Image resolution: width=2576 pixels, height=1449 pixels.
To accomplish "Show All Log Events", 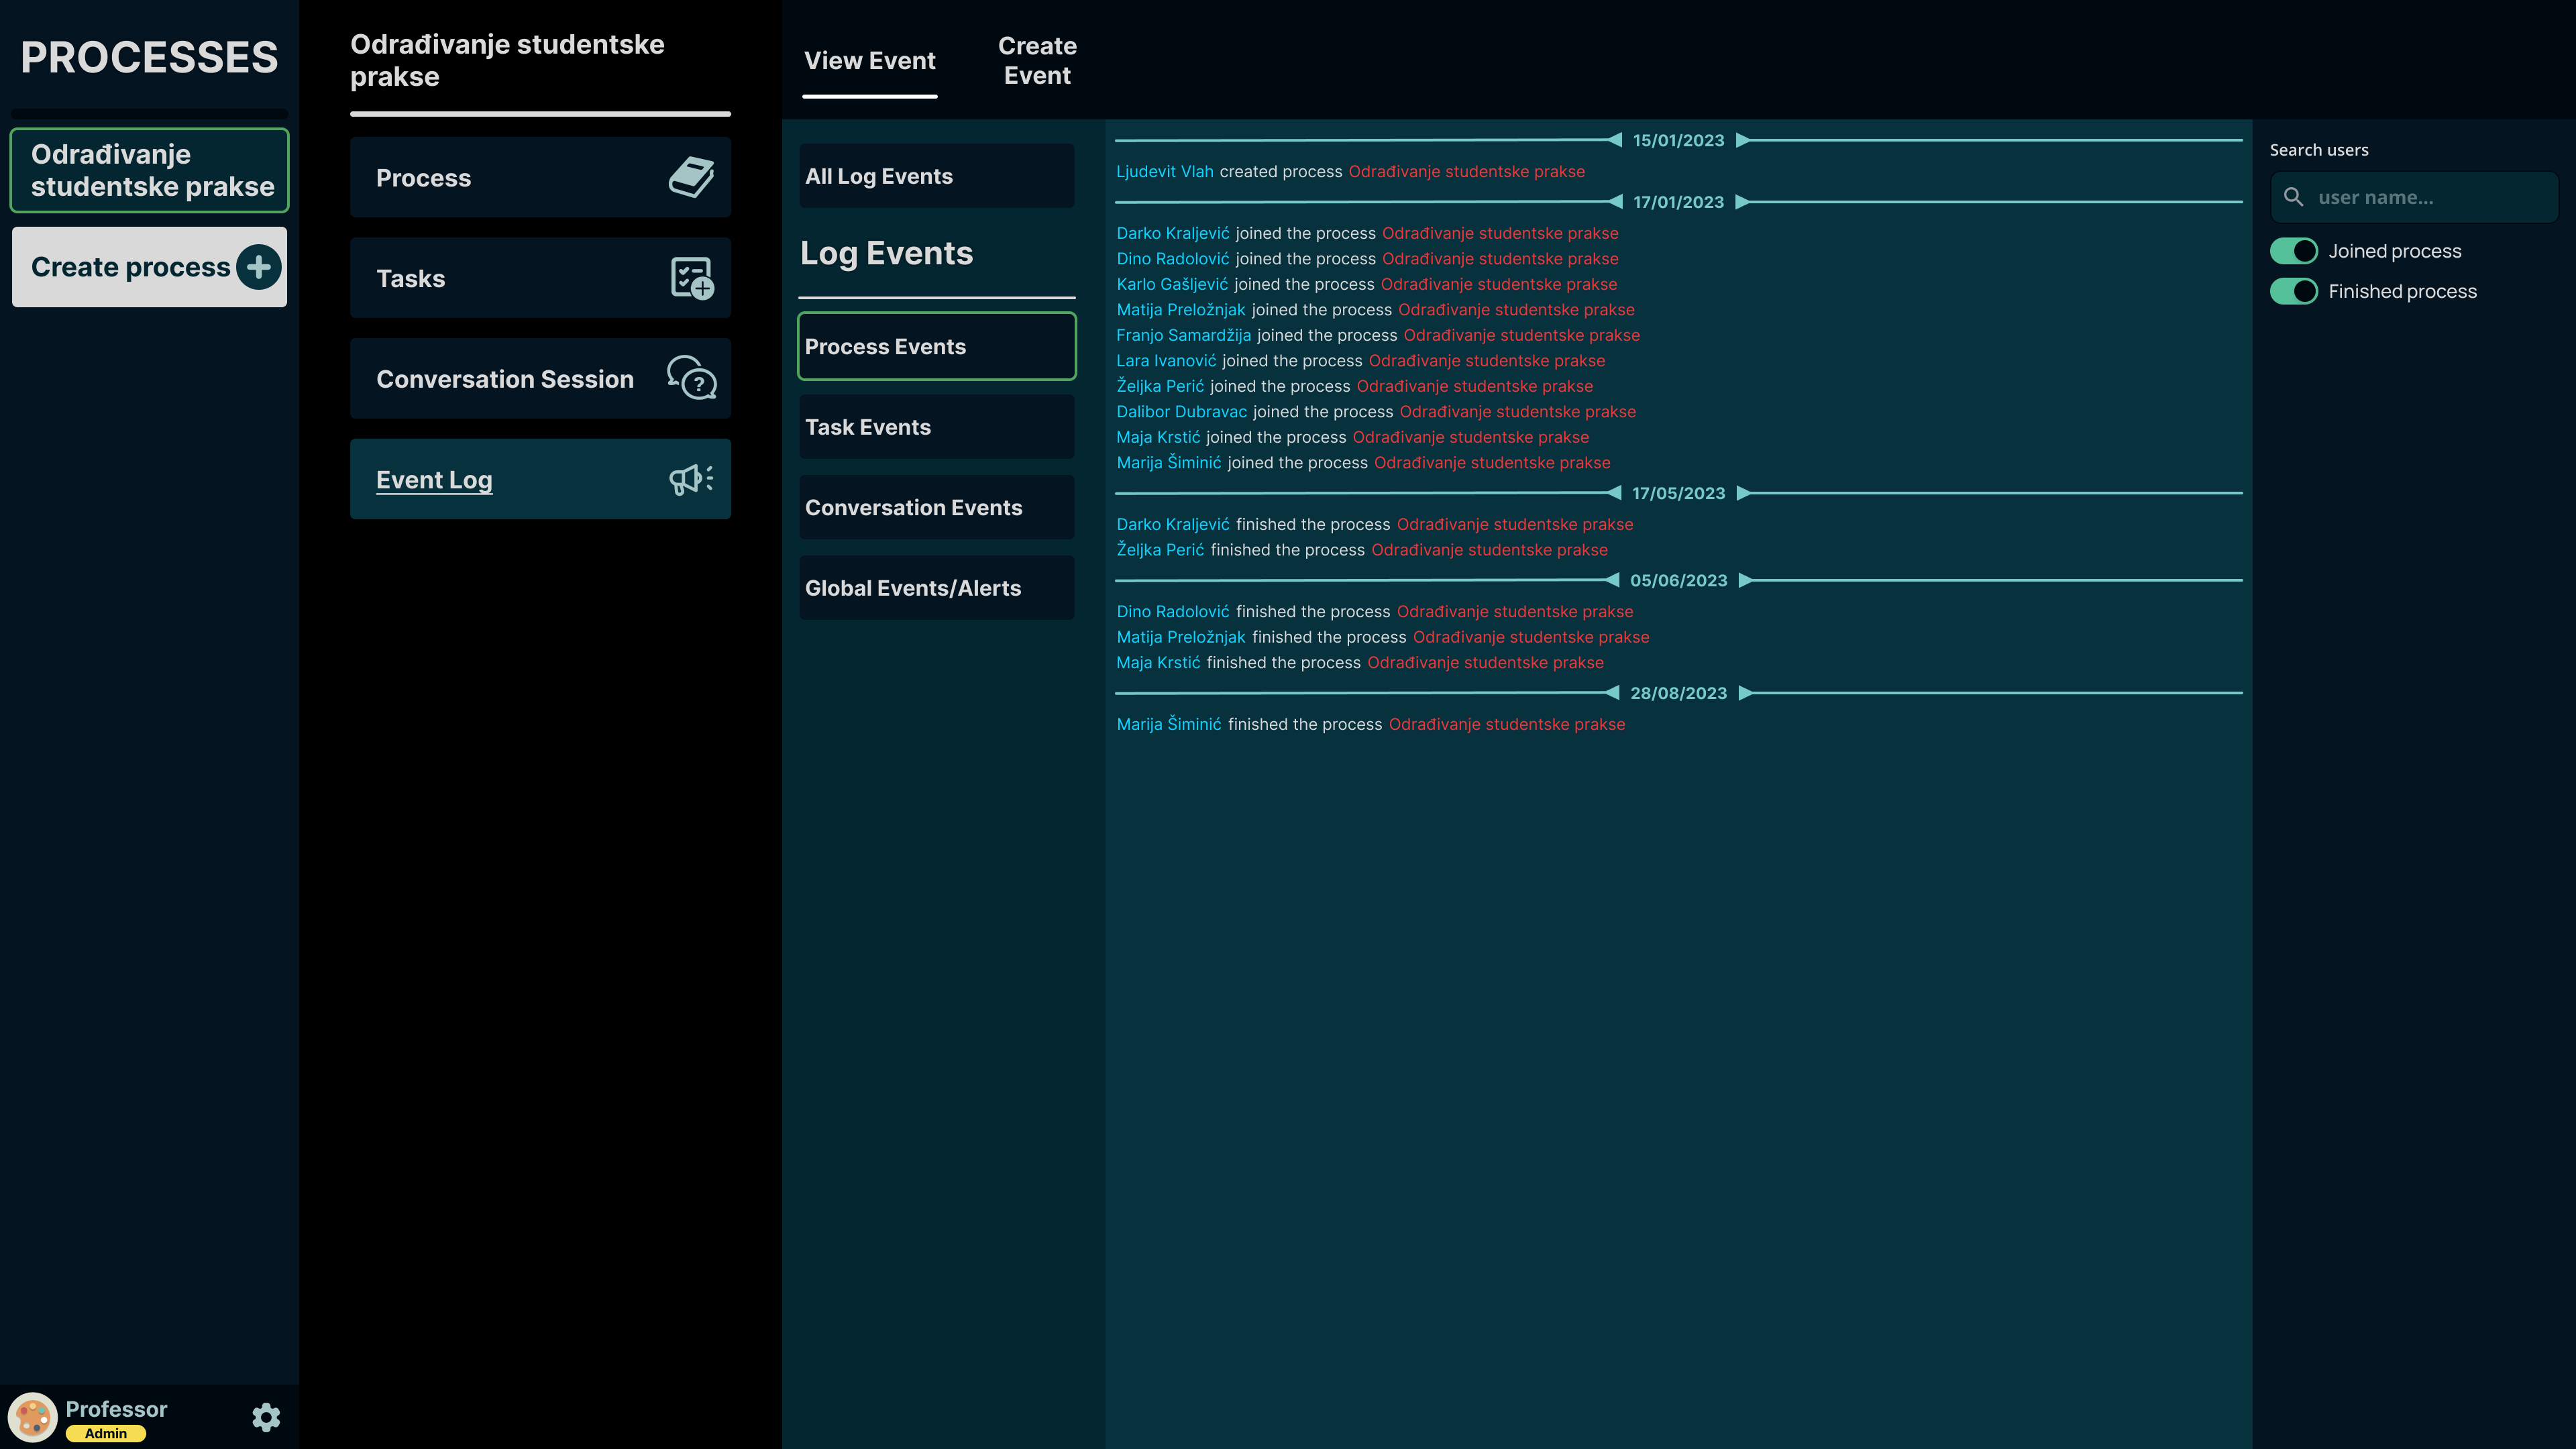I will [x=936, y=176].
